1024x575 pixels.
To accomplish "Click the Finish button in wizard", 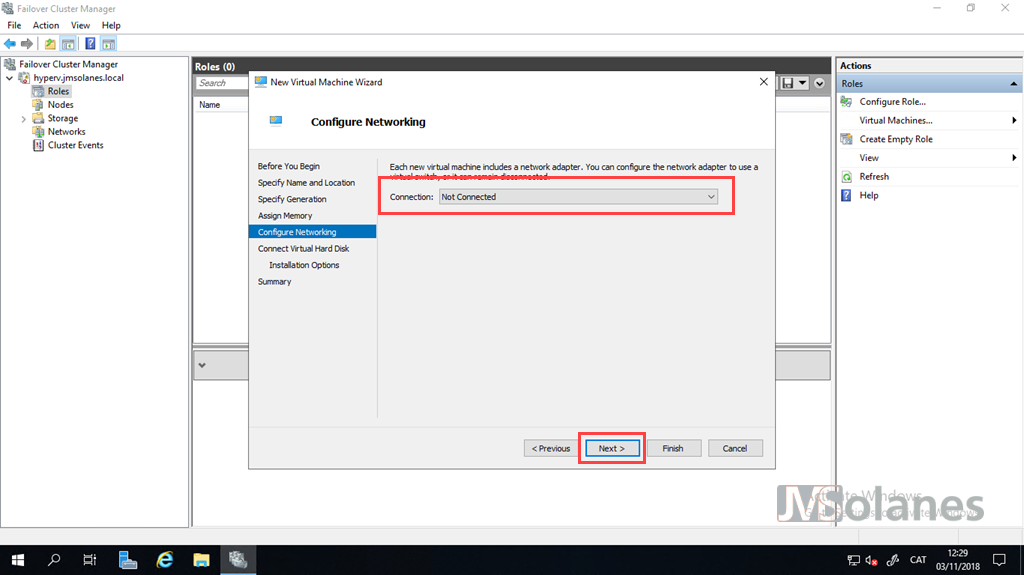I will point(673,448).
